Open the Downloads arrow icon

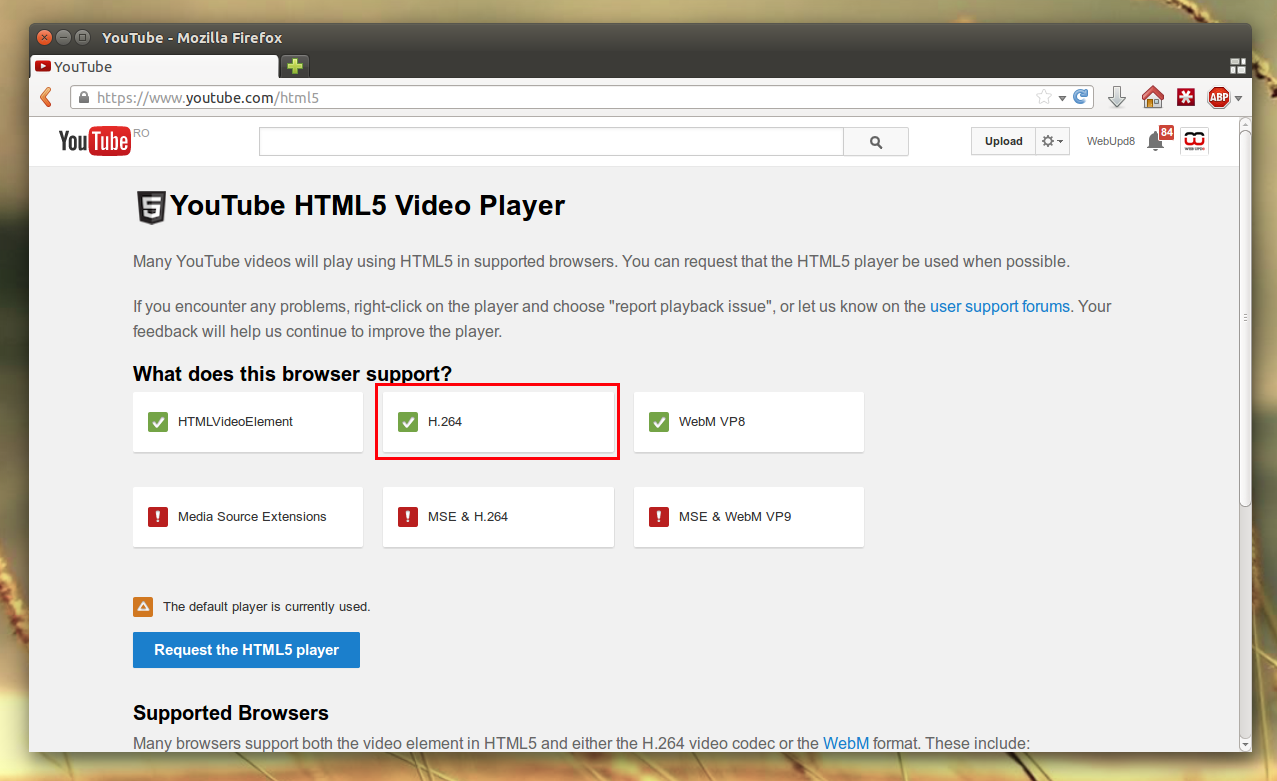1118,97
